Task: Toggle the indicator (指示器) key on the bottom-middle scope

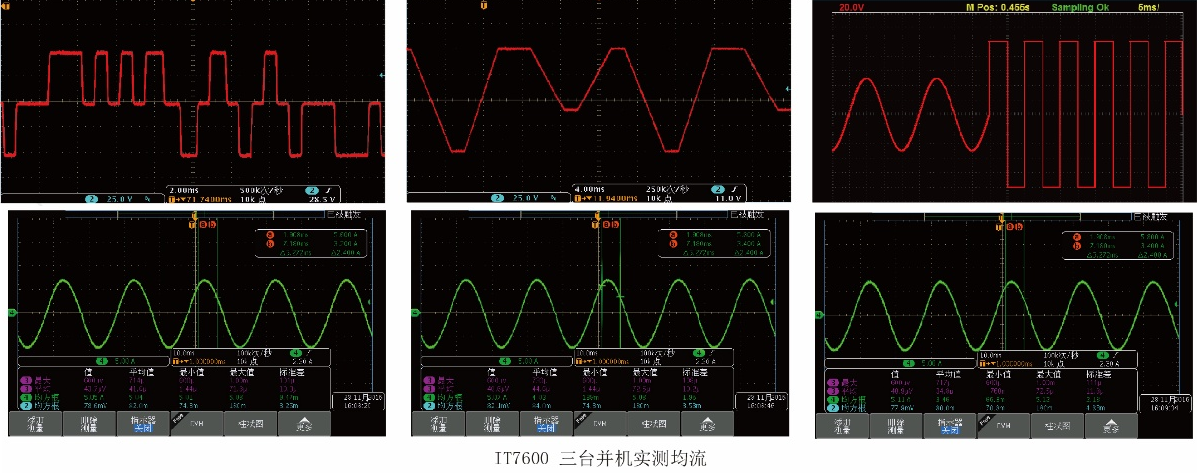Action: click(x=545, y=424)
